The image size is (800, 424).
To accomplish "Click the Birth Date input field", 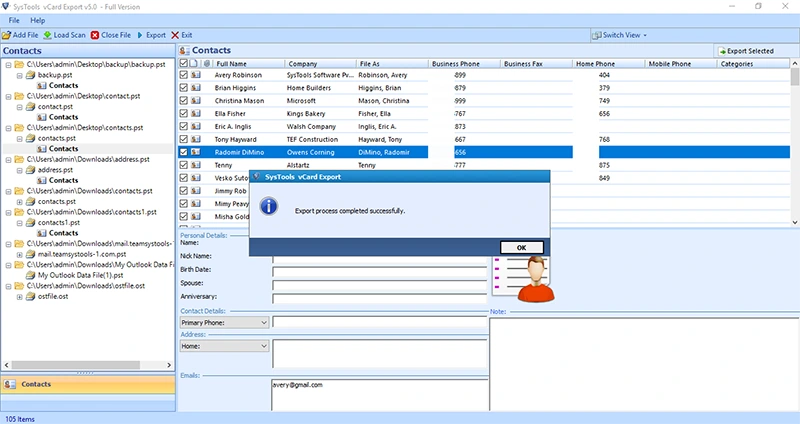I will 380,271.
